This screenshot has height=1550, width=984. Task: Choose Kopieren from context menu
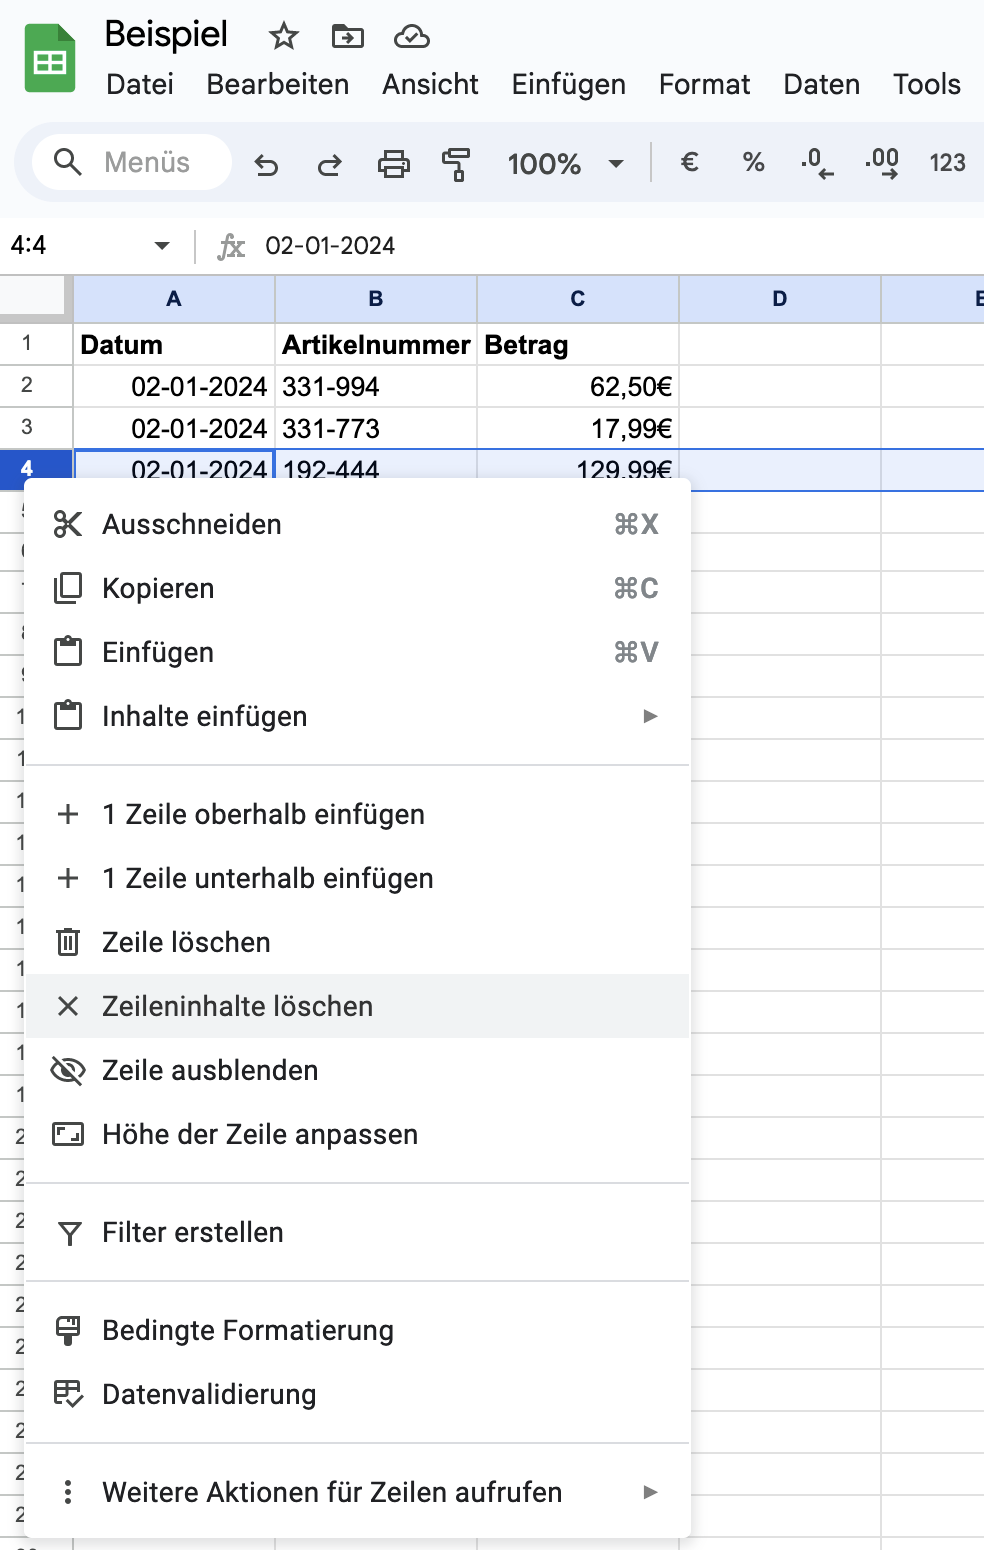[x=357, y=588]
